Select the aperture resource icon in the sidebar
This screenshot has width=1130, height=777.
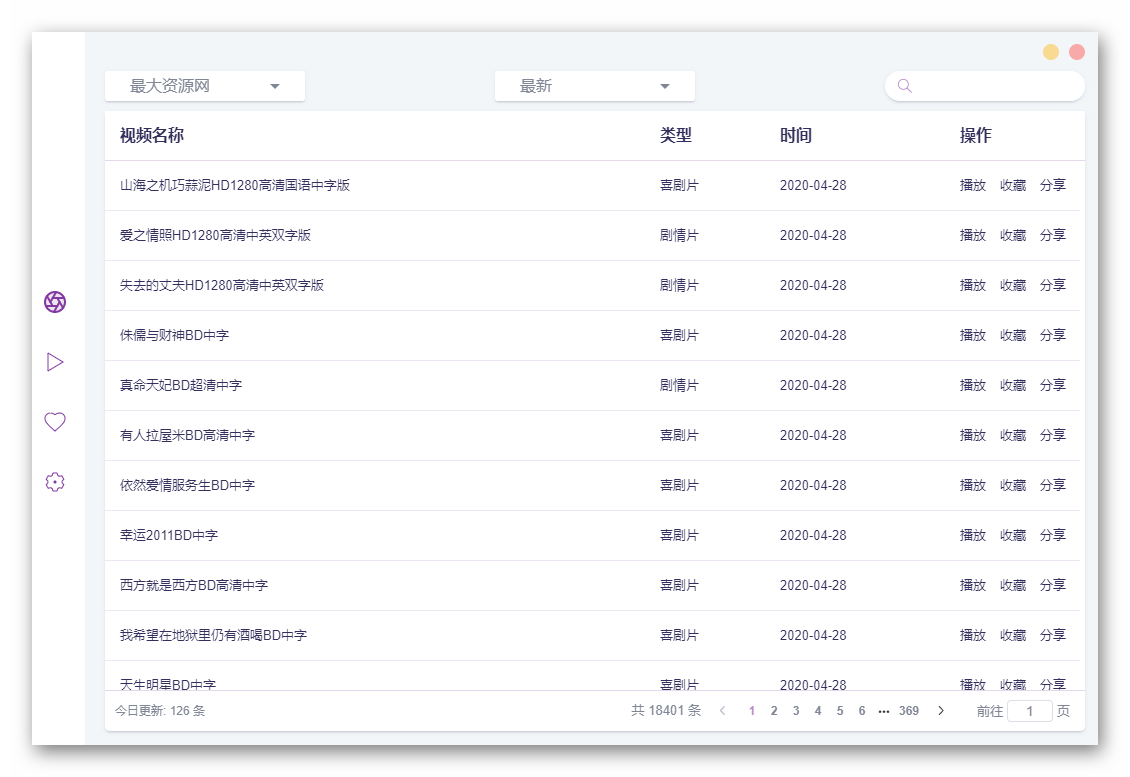click(x=55, y=301)
